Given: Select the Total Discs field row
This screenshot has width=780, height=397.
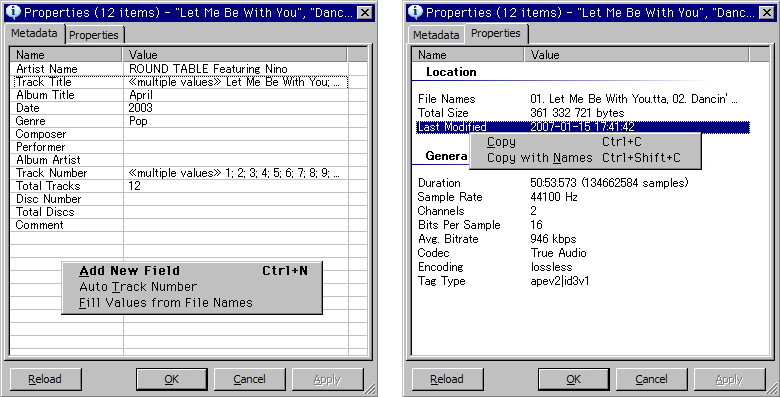Looking at the screenshot, I should pos(179,211).
